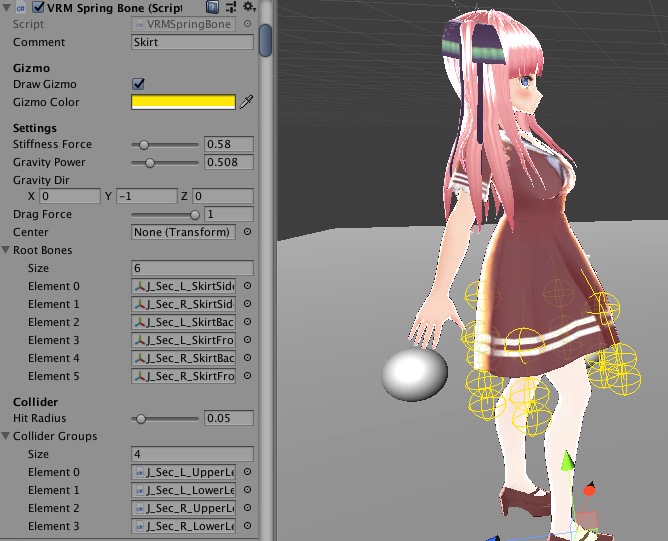Click the red X-axis move gizmo arrow
The height and width of the screenshot is (541, 668).
tap(590, 489)
